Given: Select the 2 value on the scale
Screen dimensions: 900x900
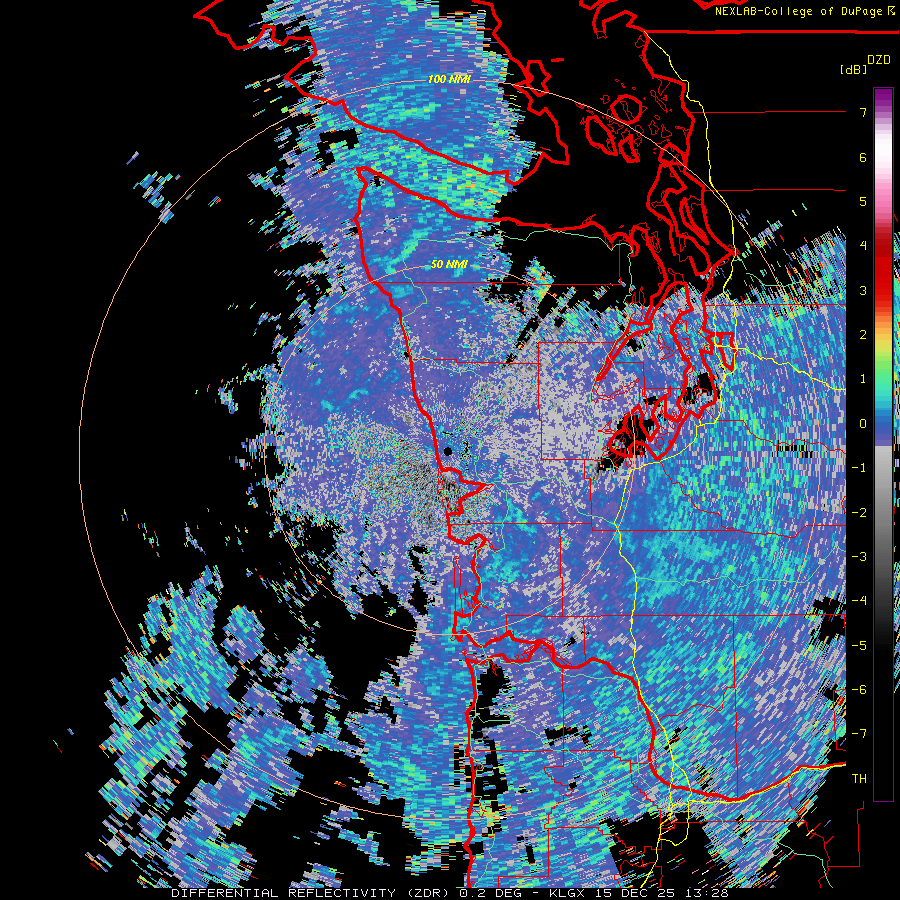Looking at the screenshot, I should [x=863, y=335].
